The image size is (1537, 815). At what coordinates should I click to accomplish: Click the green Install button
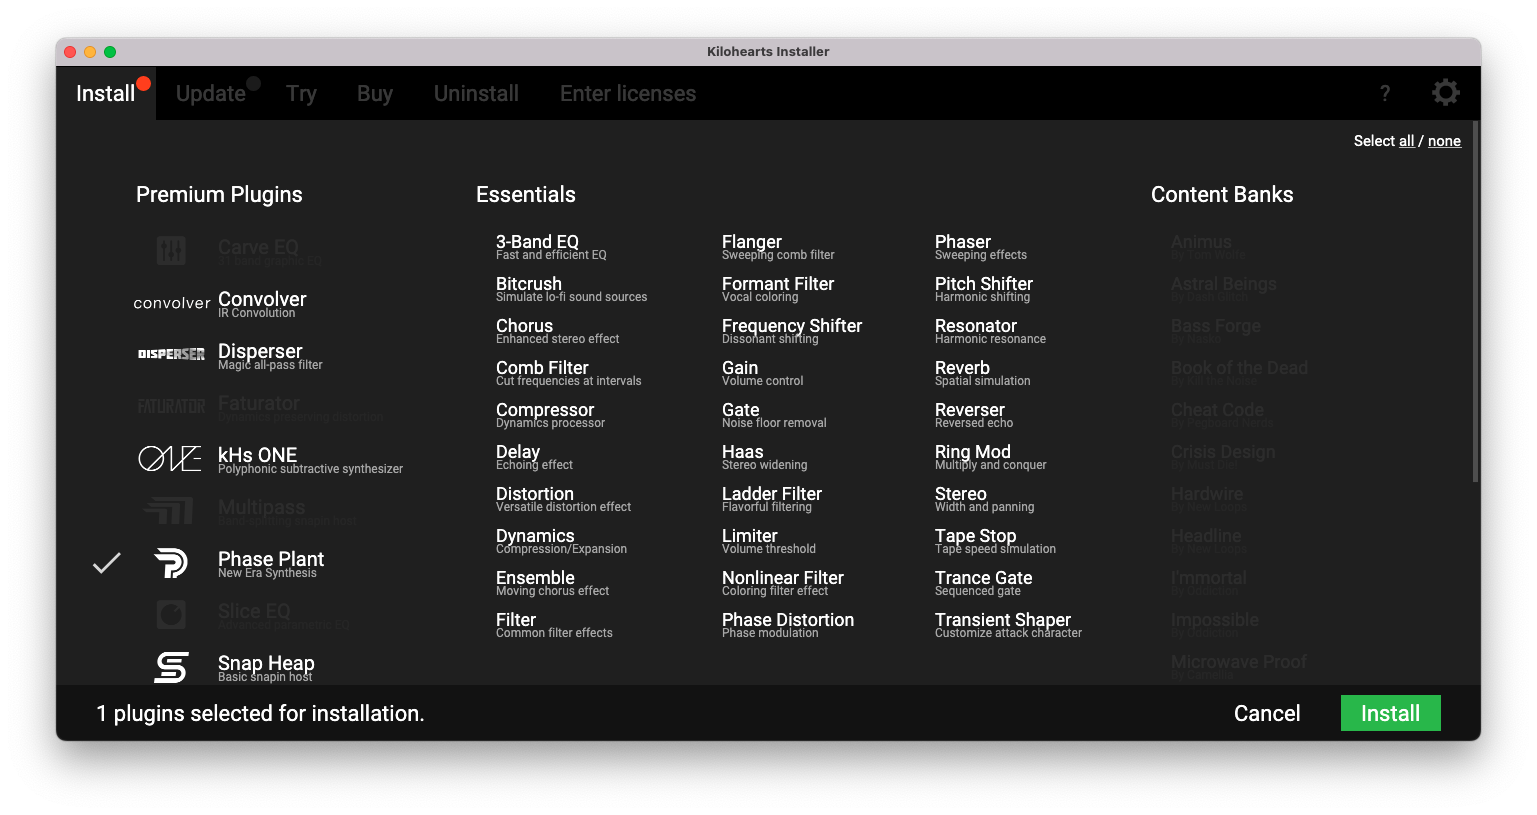click(1390, 713)
